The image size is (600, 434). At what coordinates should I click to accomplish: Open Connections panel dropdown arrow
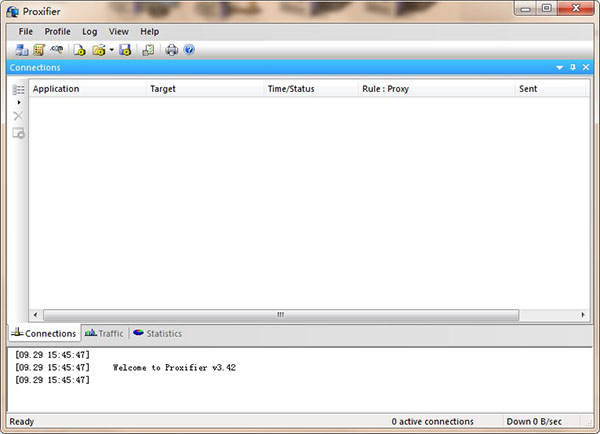[559, 68]
